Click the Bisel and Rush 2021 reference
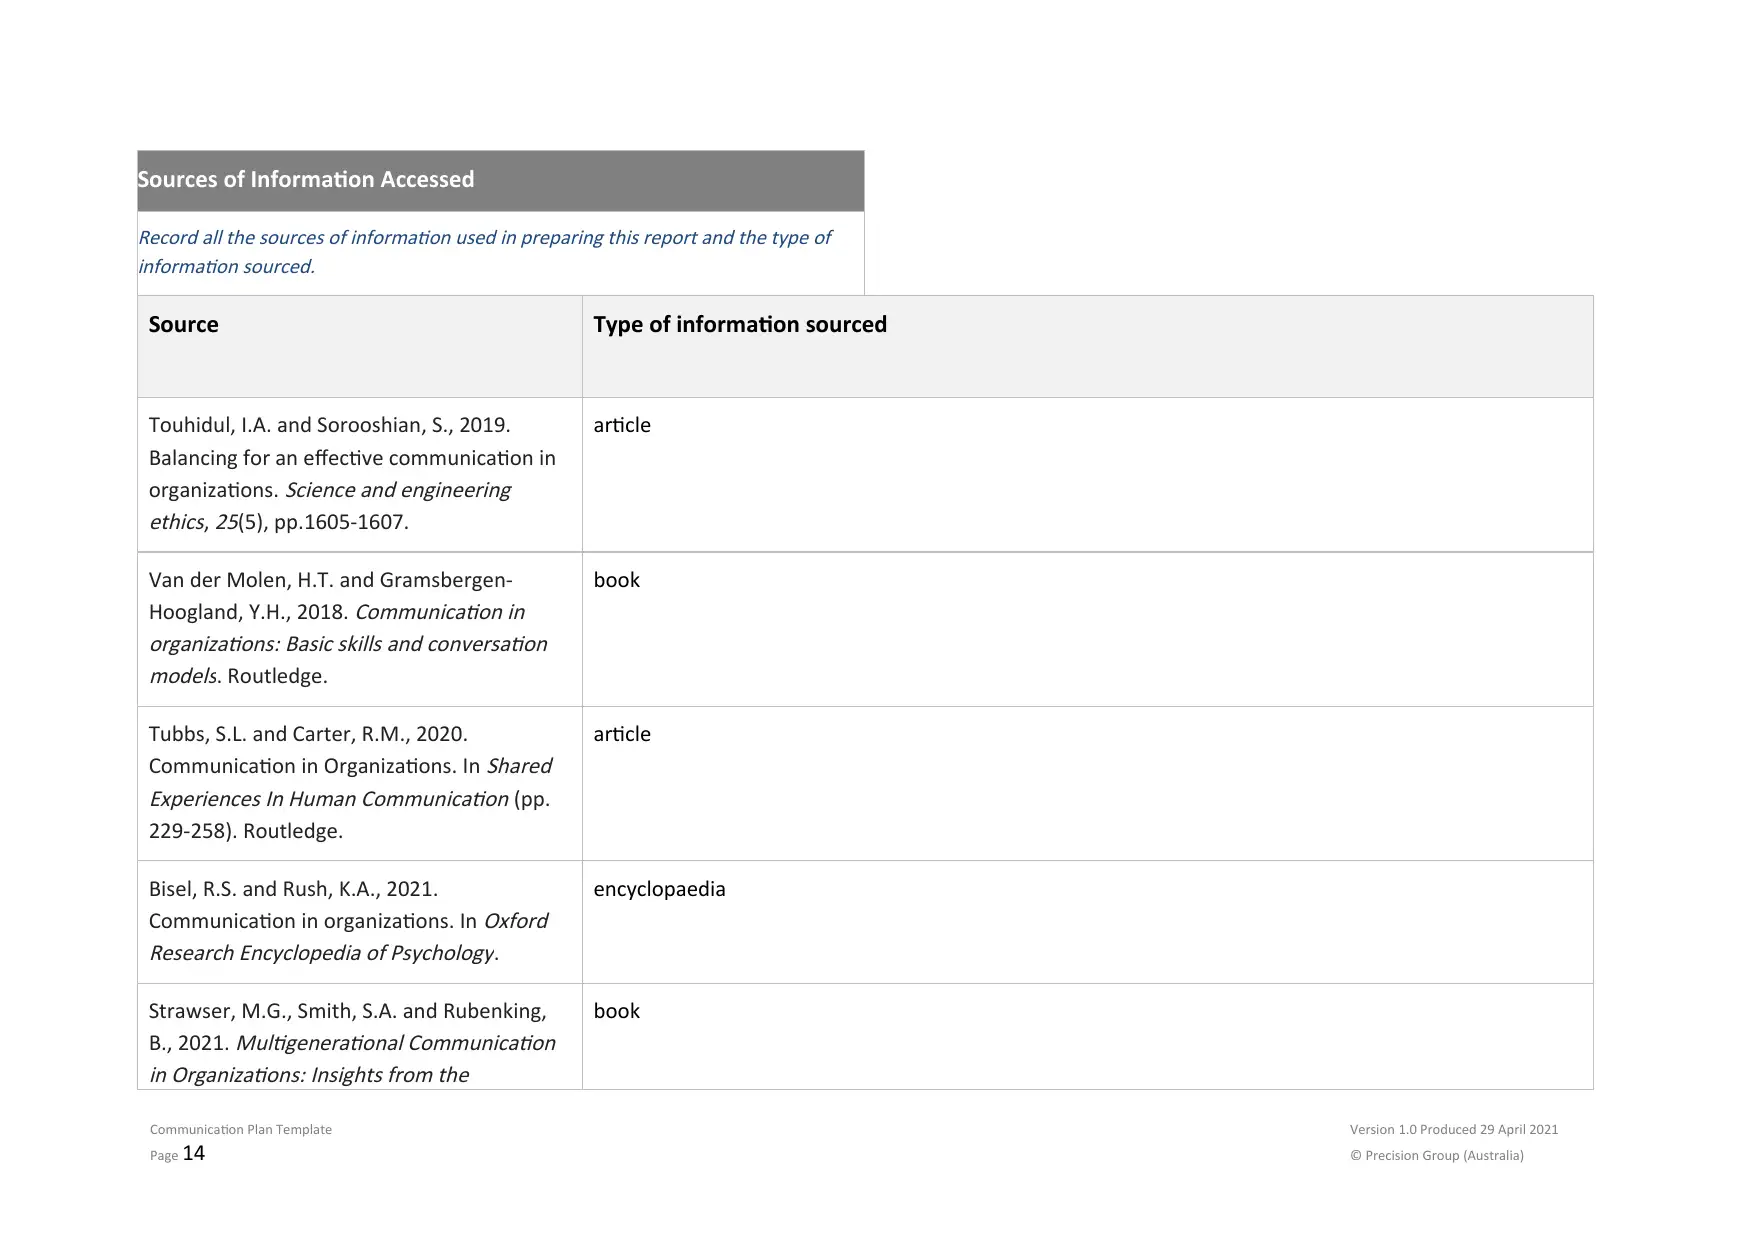The height and width of the screenshot is (1241, 1754). point(348,921)
